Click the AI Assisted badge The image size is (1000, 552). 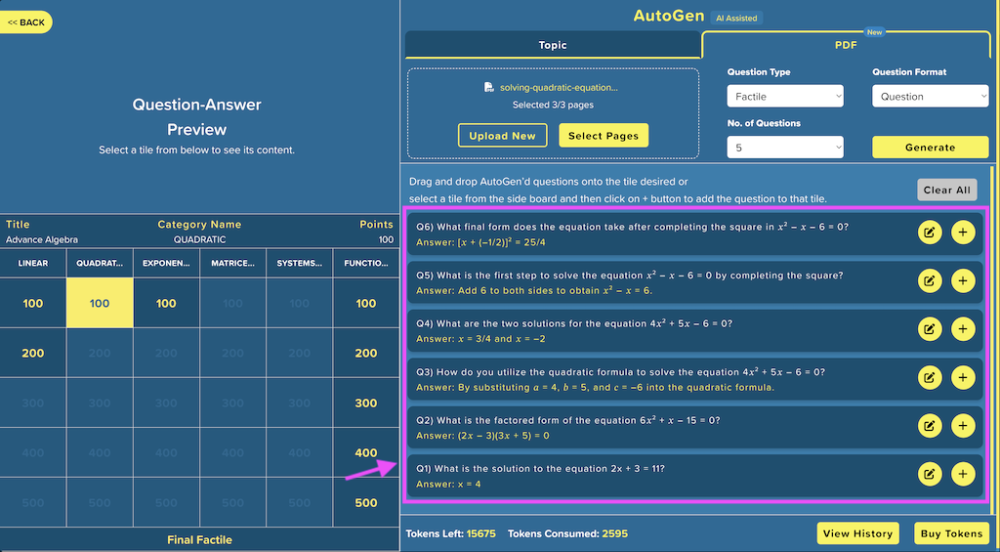coord(736,18)
